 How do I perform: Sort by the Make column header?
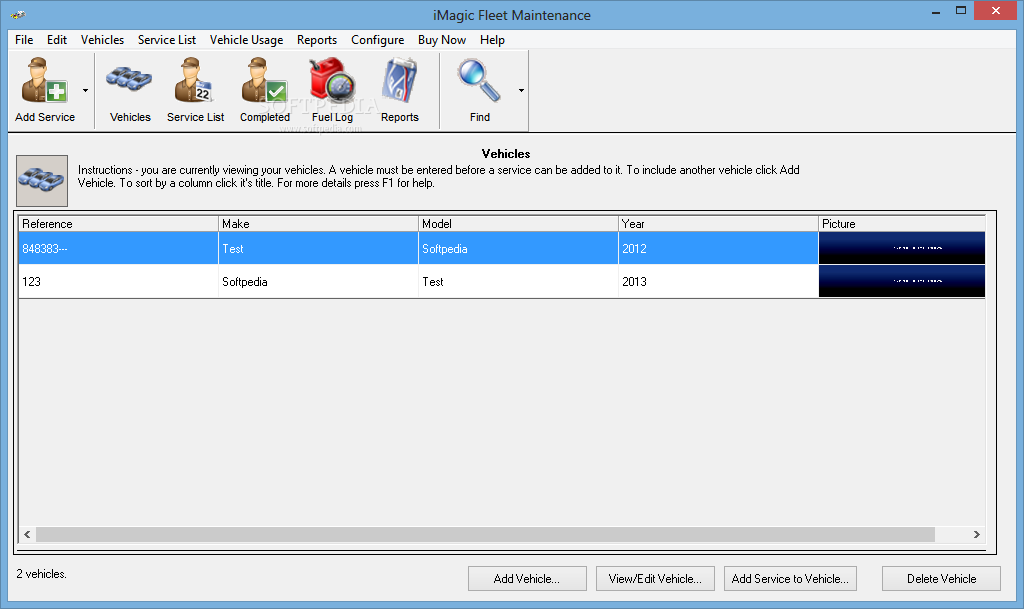(x=318, y=223)
